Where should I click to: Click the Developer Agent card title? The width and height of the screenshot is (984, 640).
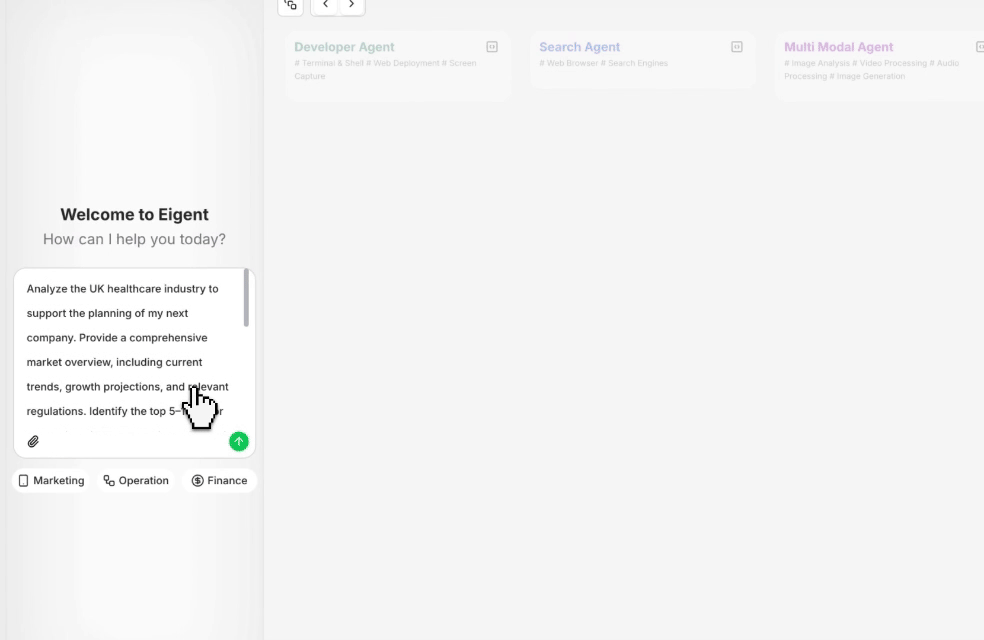(345, 47)
